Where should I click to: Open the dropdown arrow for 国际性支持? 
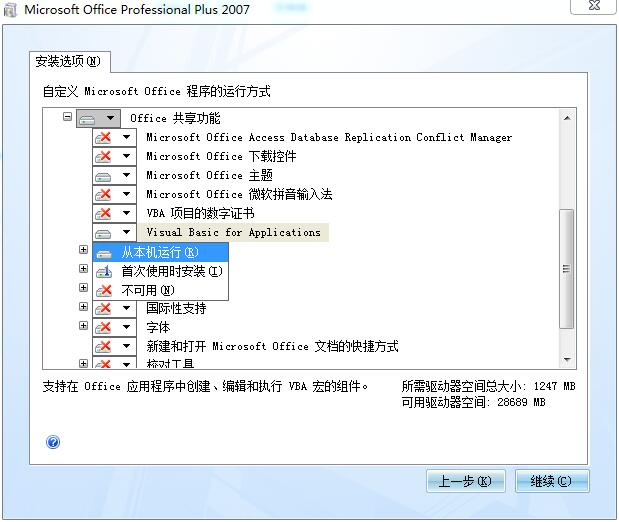[x=126, y=308]
